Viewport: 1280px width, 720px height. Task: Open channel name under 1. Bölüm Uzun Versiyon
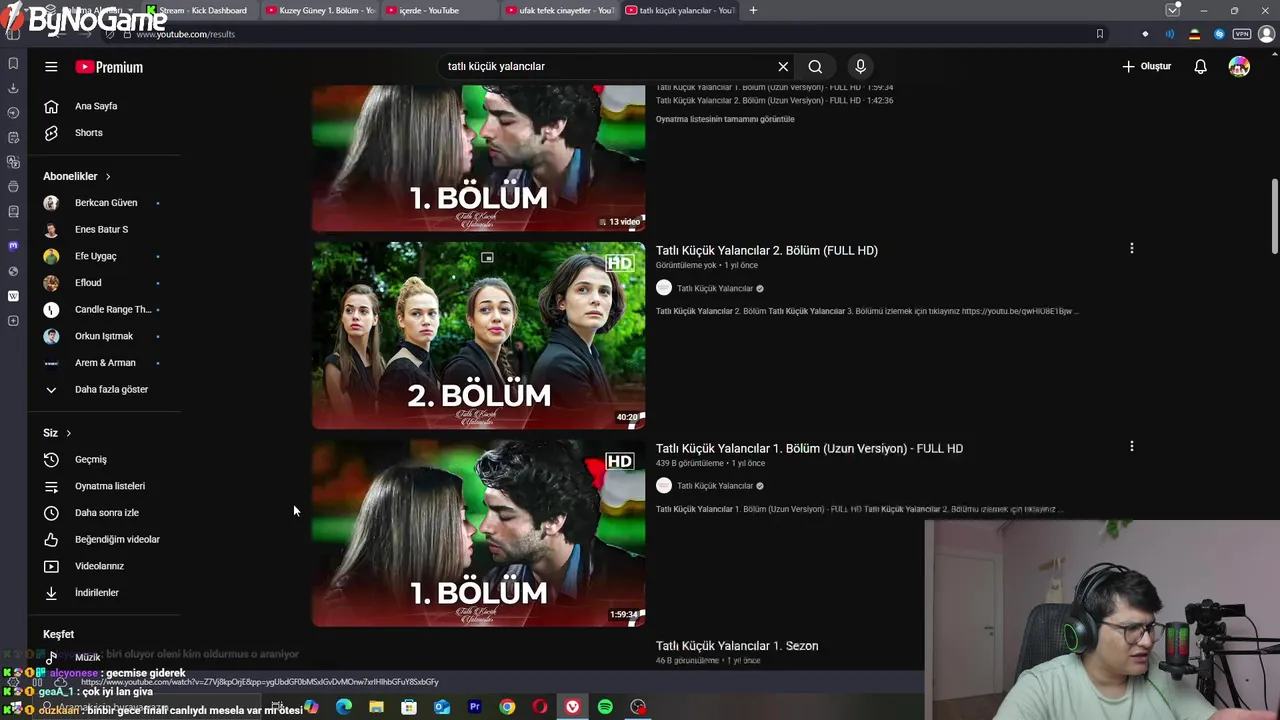715,486
